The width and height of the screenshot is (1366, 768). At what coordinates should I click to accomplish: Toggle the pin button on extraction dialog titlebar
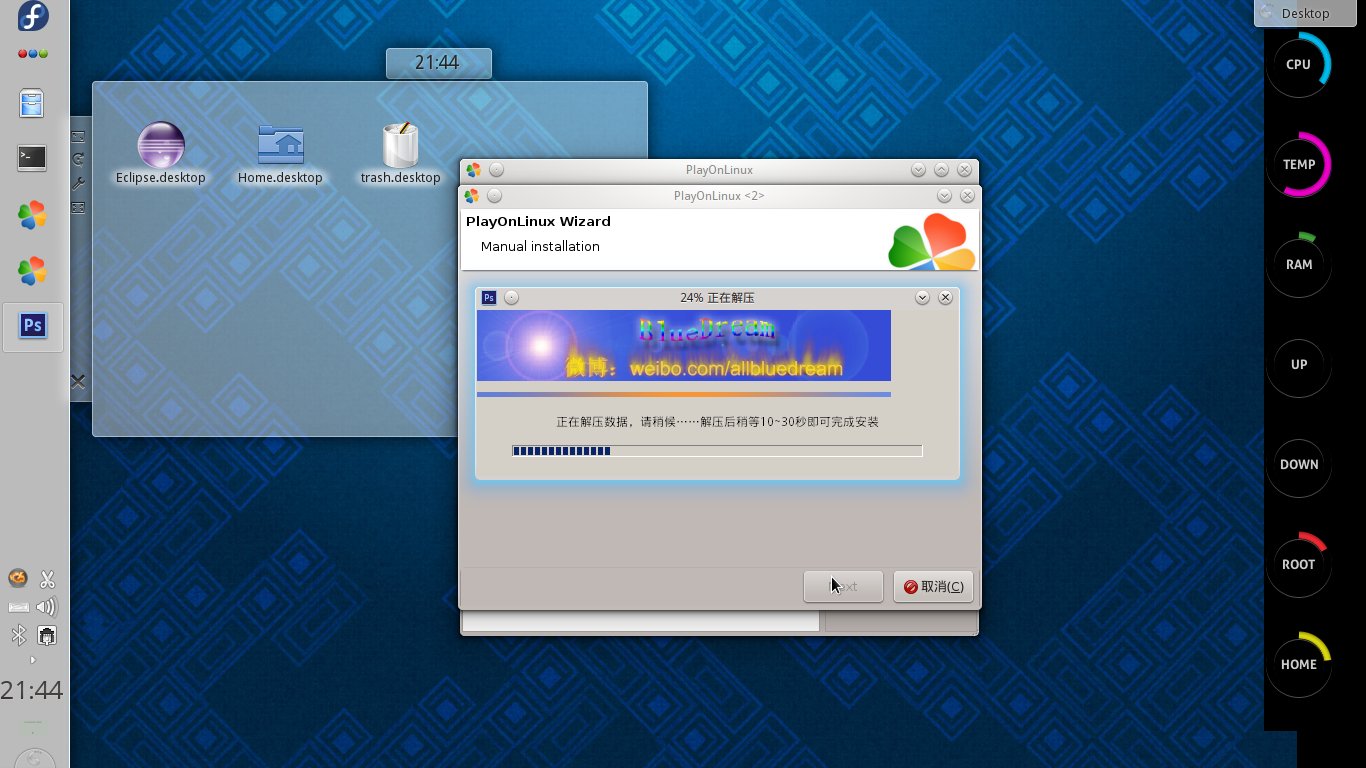(511, 297)
